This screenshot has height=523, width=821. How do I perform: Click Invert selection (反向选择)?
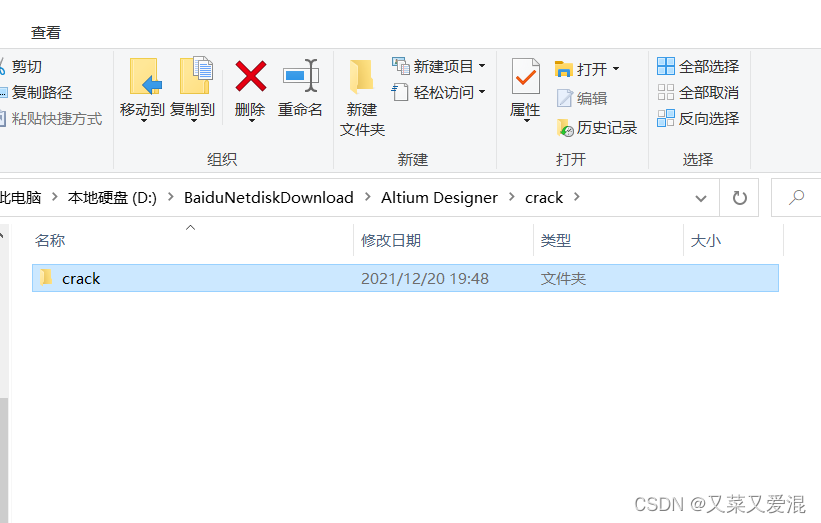(x=698, y=118)
